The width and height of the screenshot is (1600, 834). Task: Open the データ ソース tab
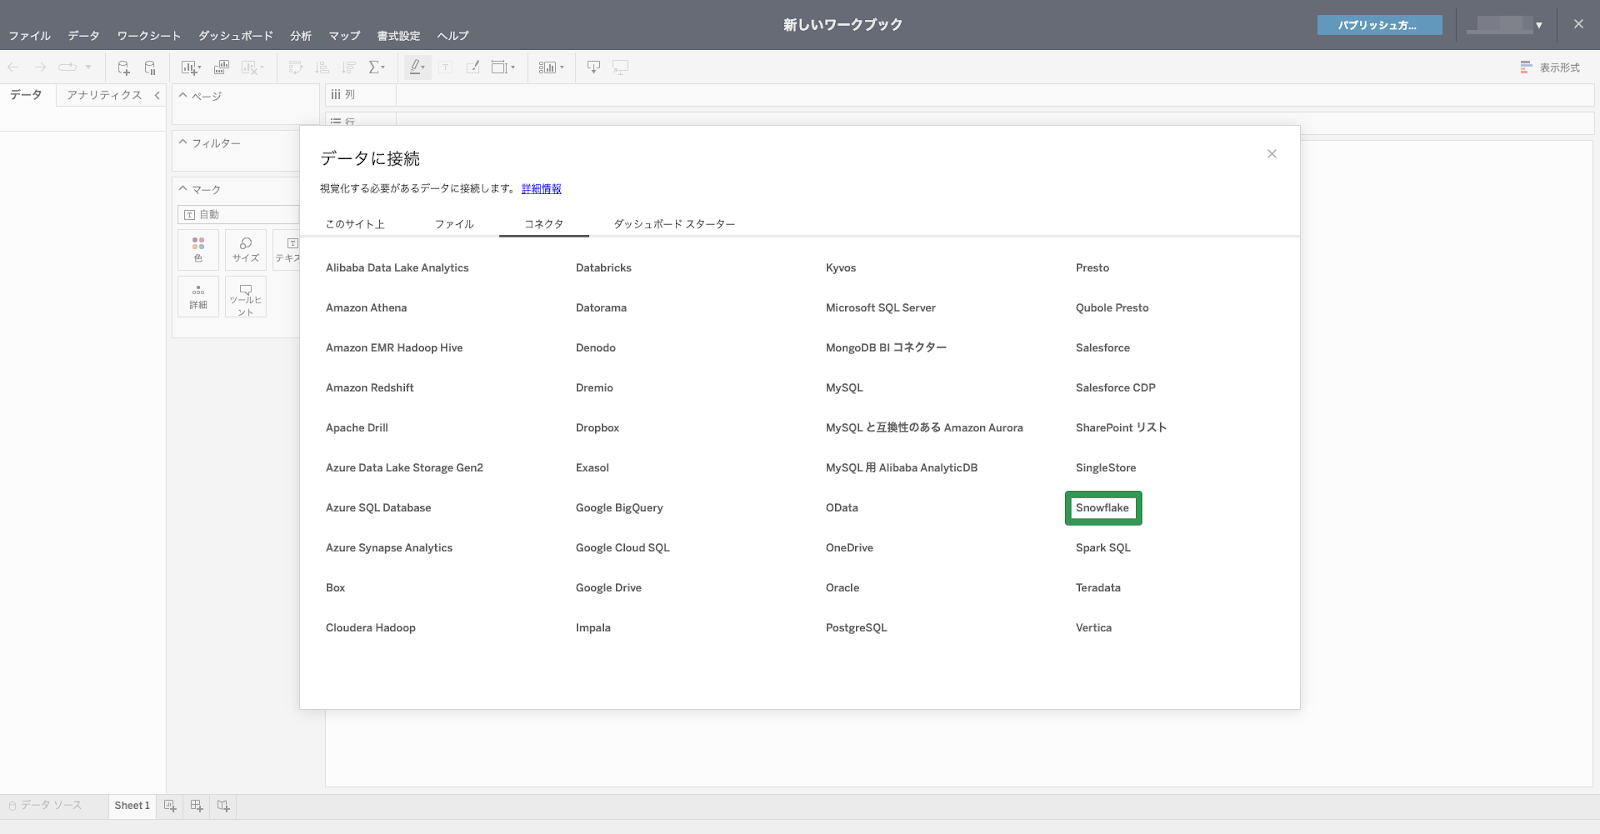click(x=45, y=806)
